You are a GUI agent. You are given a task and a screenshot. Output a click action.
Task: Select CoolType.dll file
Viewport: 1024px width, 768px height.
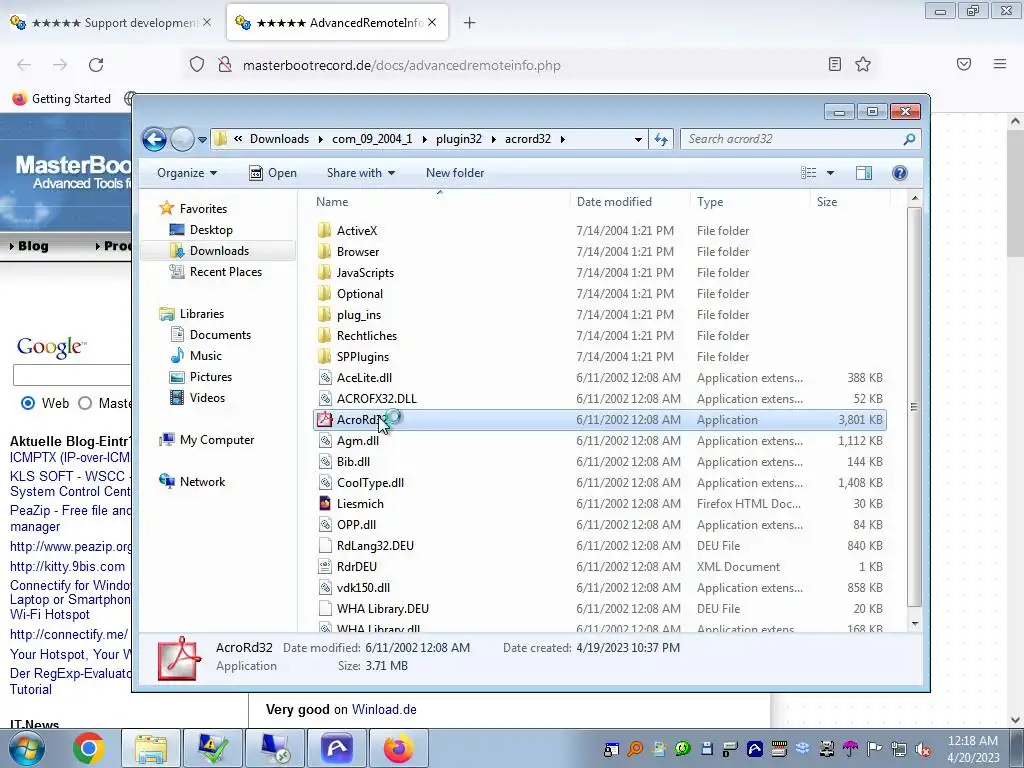point(370,483)
